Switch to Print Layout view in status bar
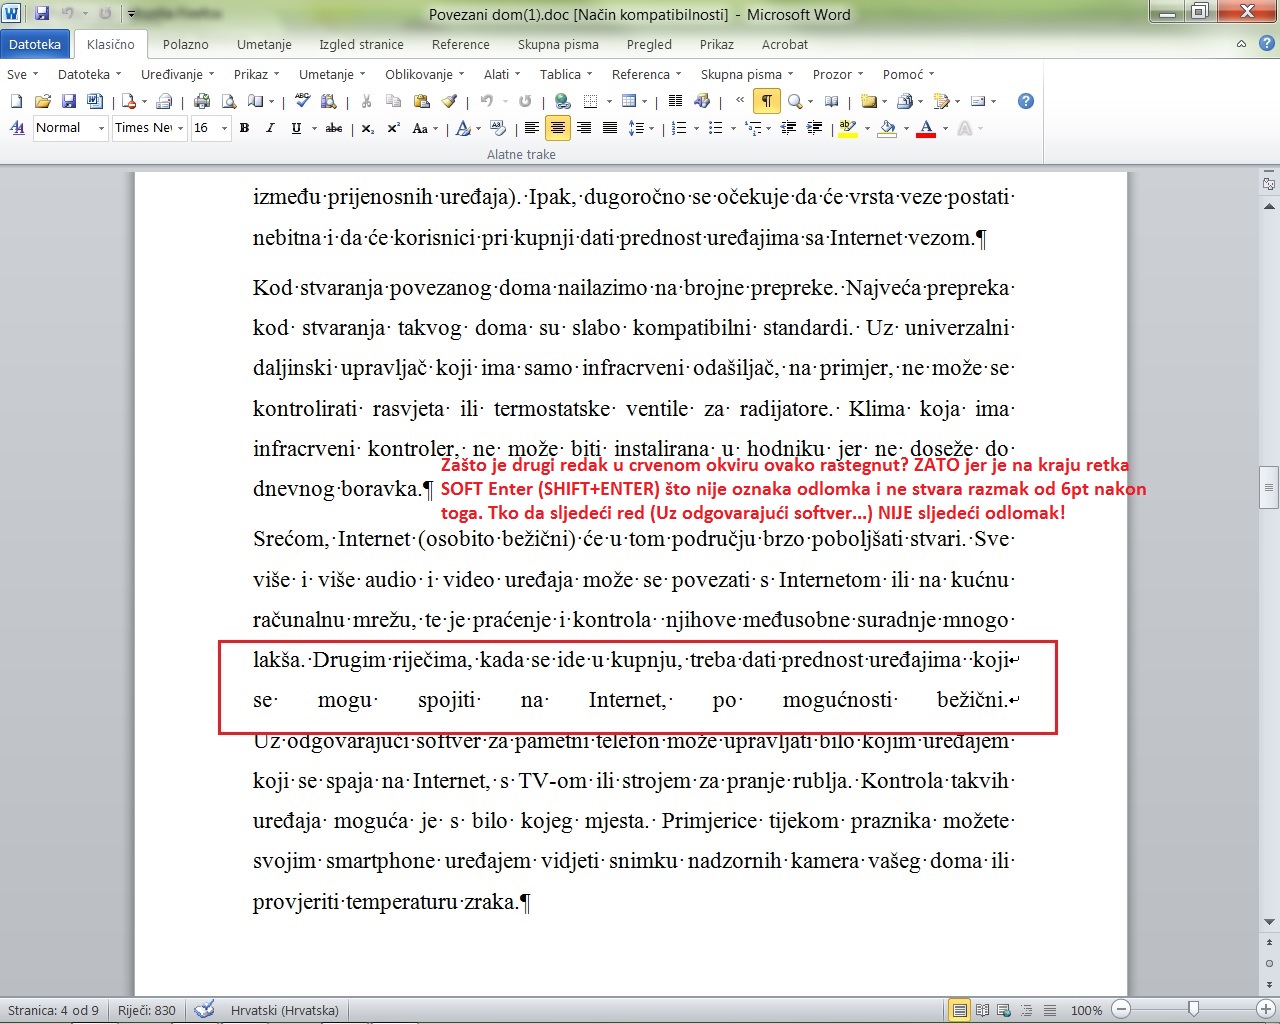This screenshot has width=1280, height=1024. pyautogui.click(x=960, y=1010)
